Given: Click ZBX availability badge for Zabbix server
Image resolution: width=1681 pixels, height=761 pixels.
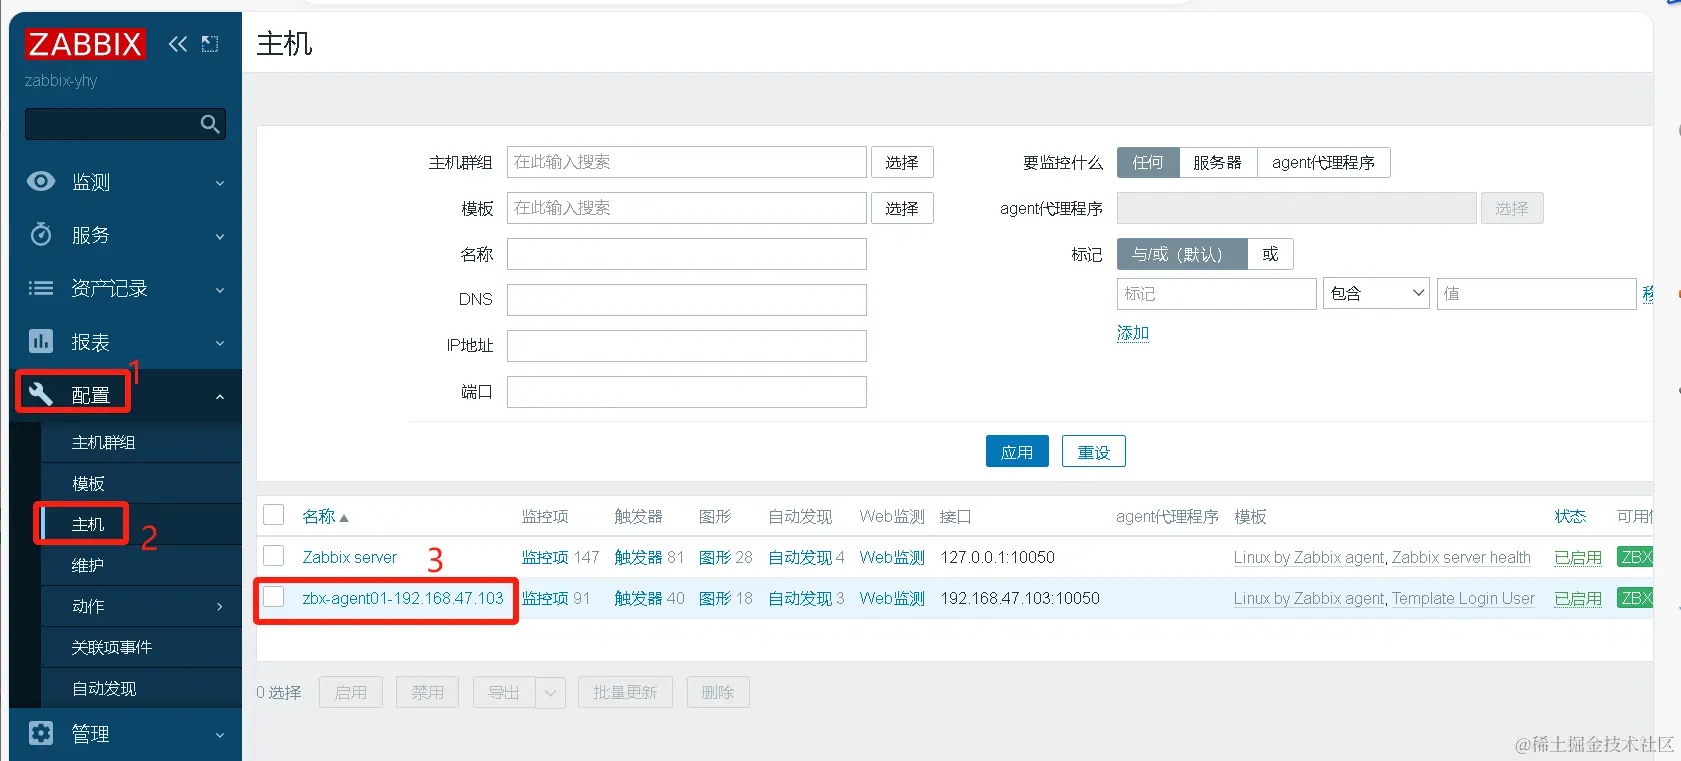Looking at the screenshot, I should coord(1635,557).
